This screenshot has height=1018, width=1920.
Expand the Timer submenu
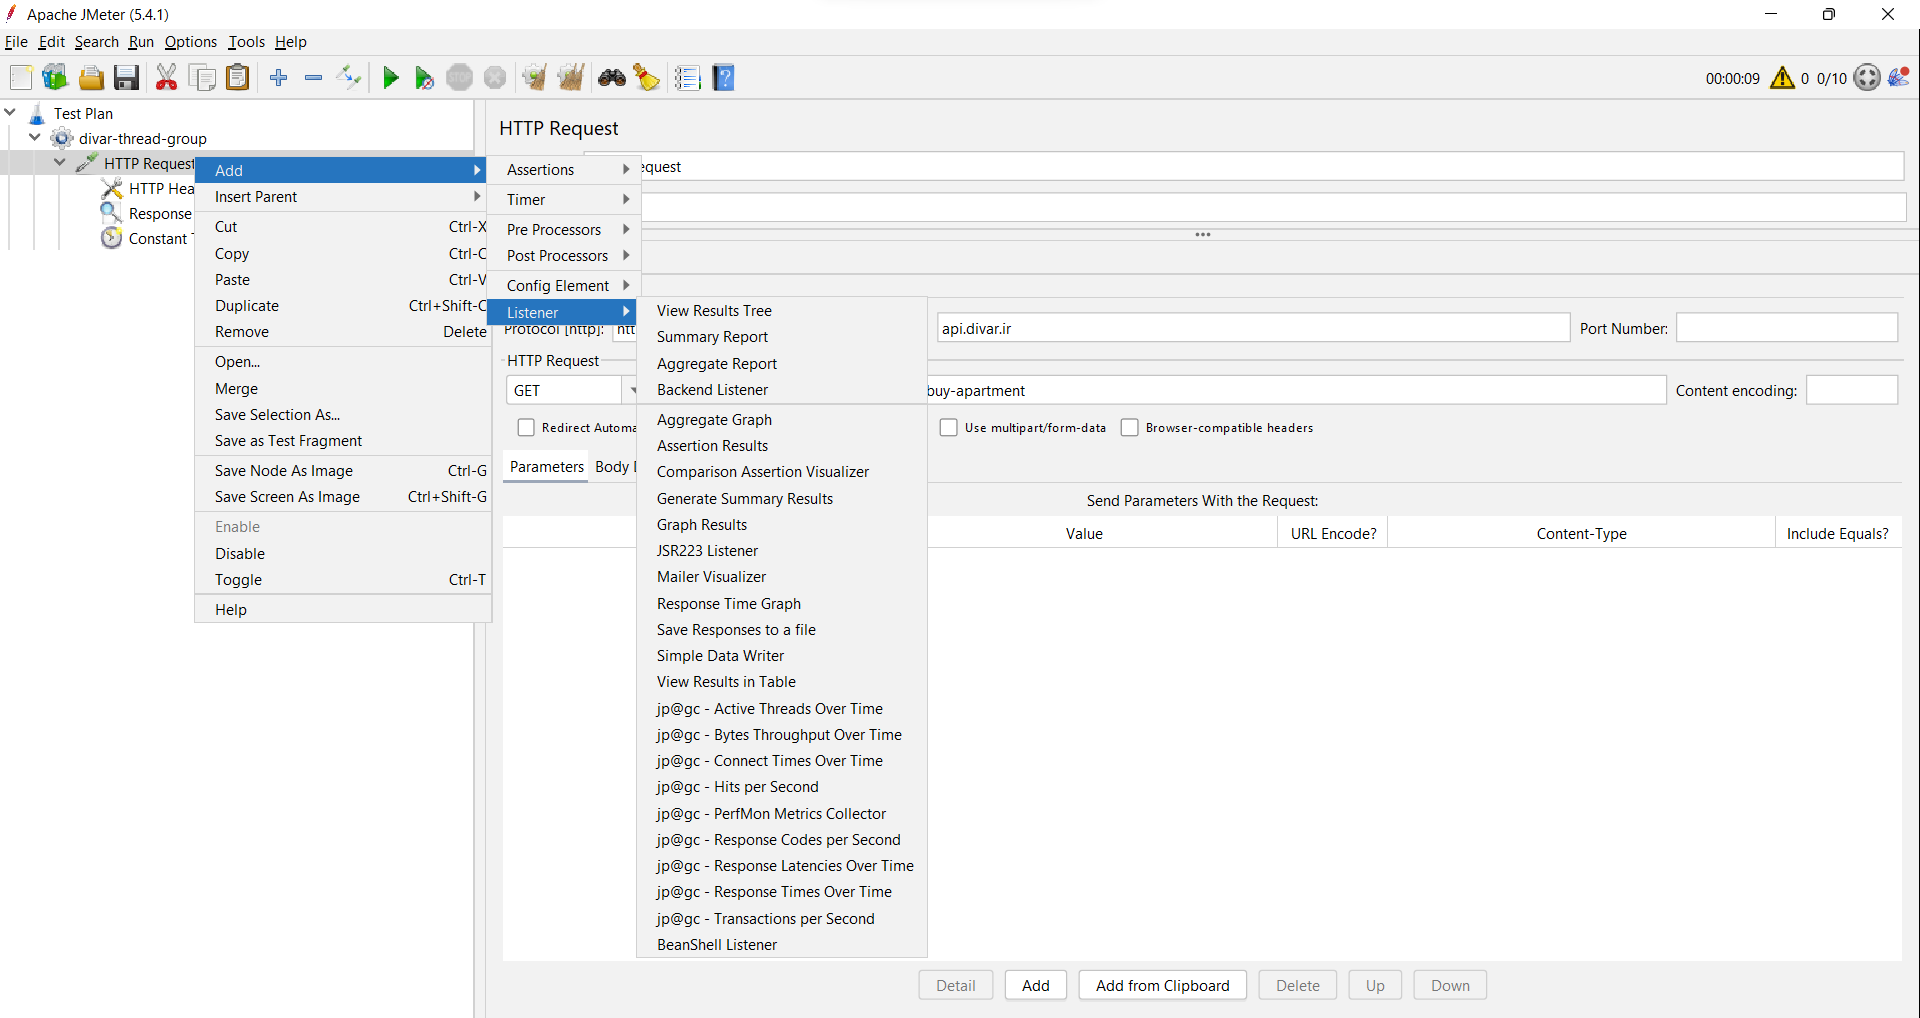pos(563,200)
